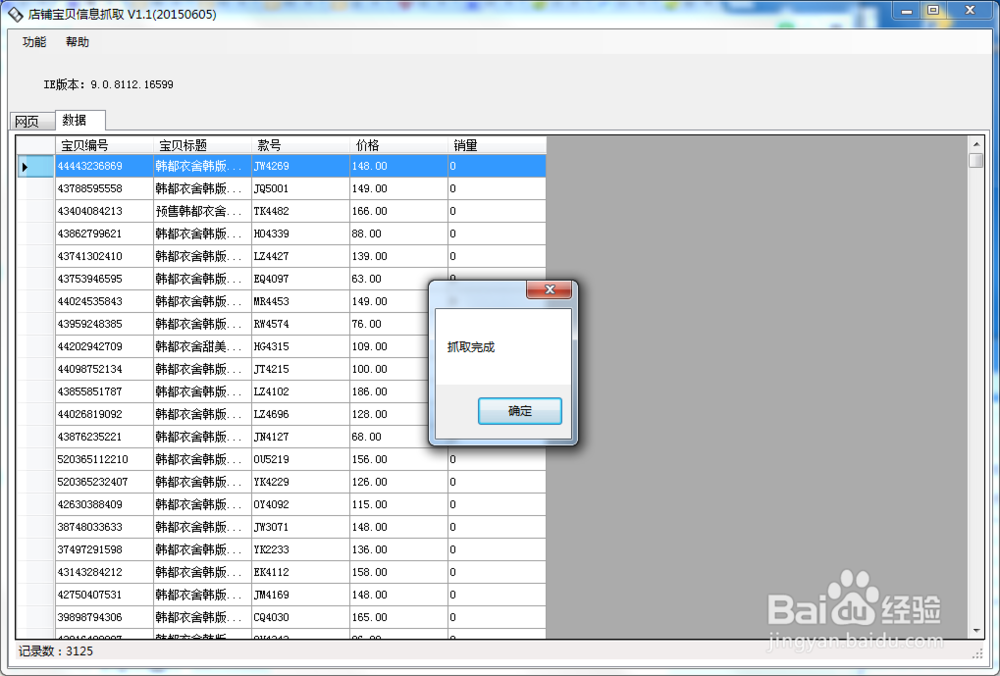Click the 宝贝标题 column header
This screenshot has height=676, width=1000.
[x=202, y=145]
